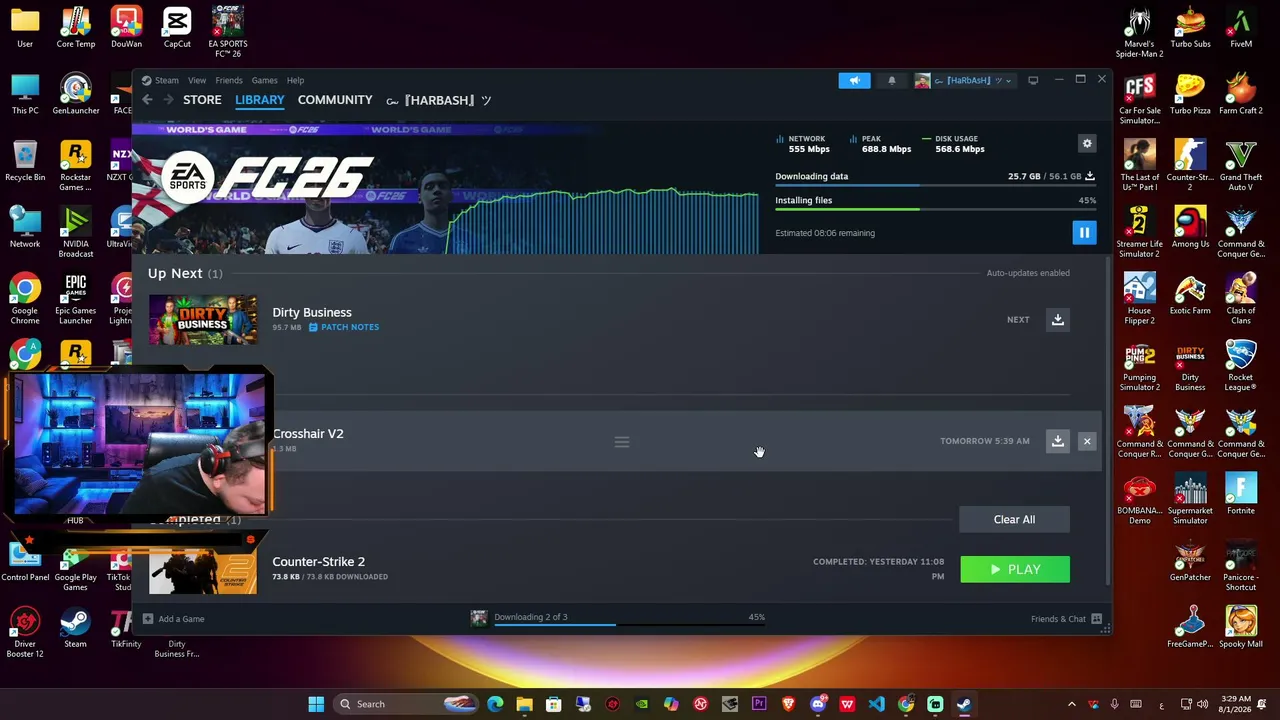
Task: Click the bottom Downloading 2 of 3 progress bar
Action: pyautogui.click(x=630, y=625)
